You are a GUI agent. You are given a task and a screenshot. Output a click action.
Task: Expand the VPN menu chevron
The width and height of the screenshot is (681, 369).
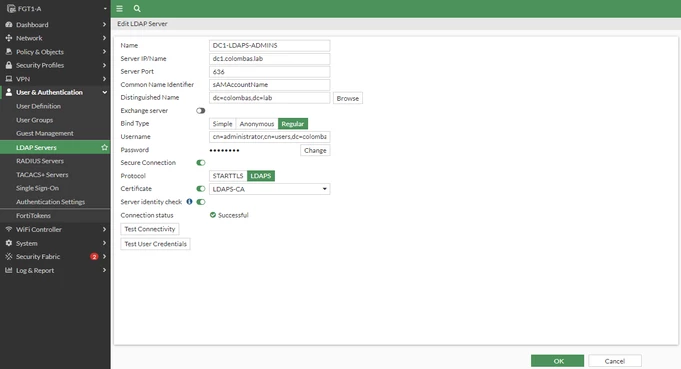point(104,79)
